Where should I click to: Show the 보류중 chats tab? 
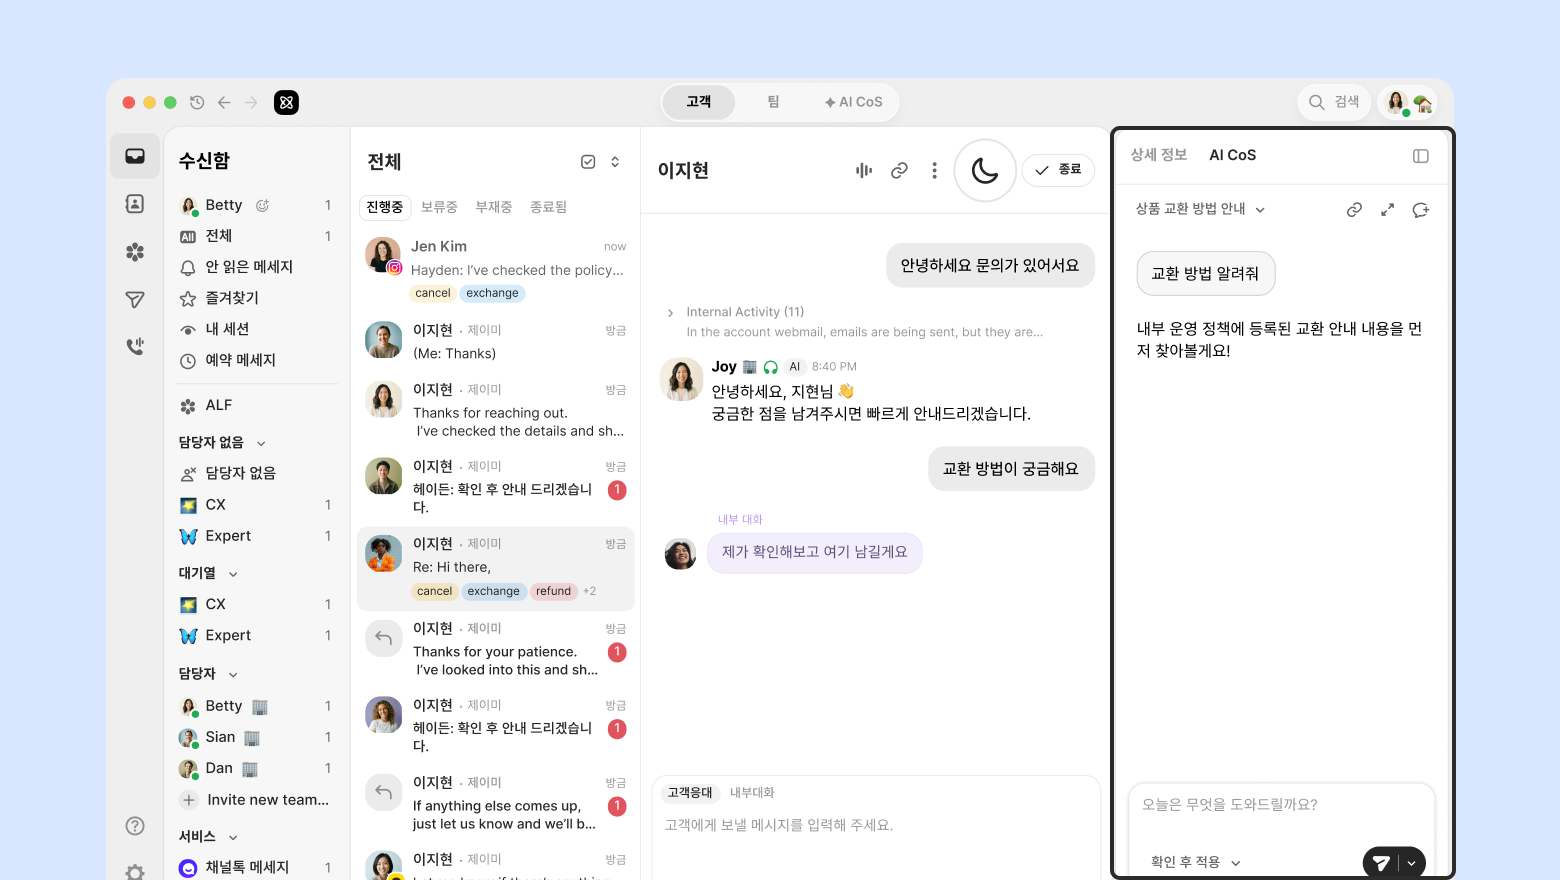[439, 207]
